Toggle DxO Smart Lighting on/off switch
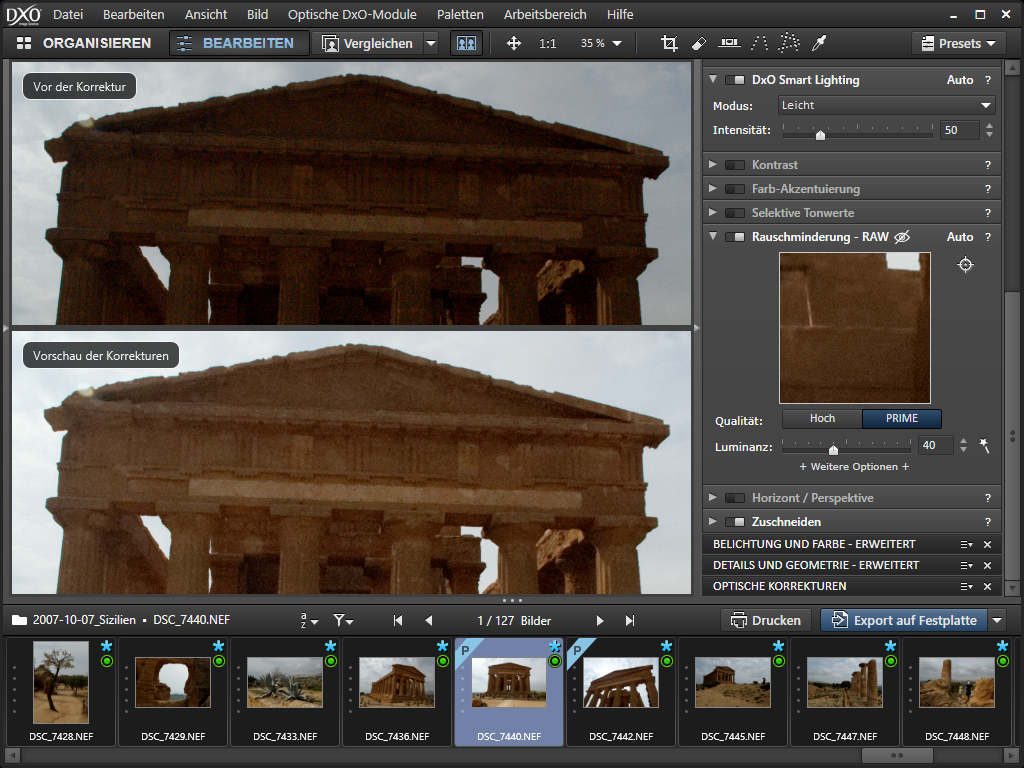Viewport: 1024px width, 768px height. point(735,80)
